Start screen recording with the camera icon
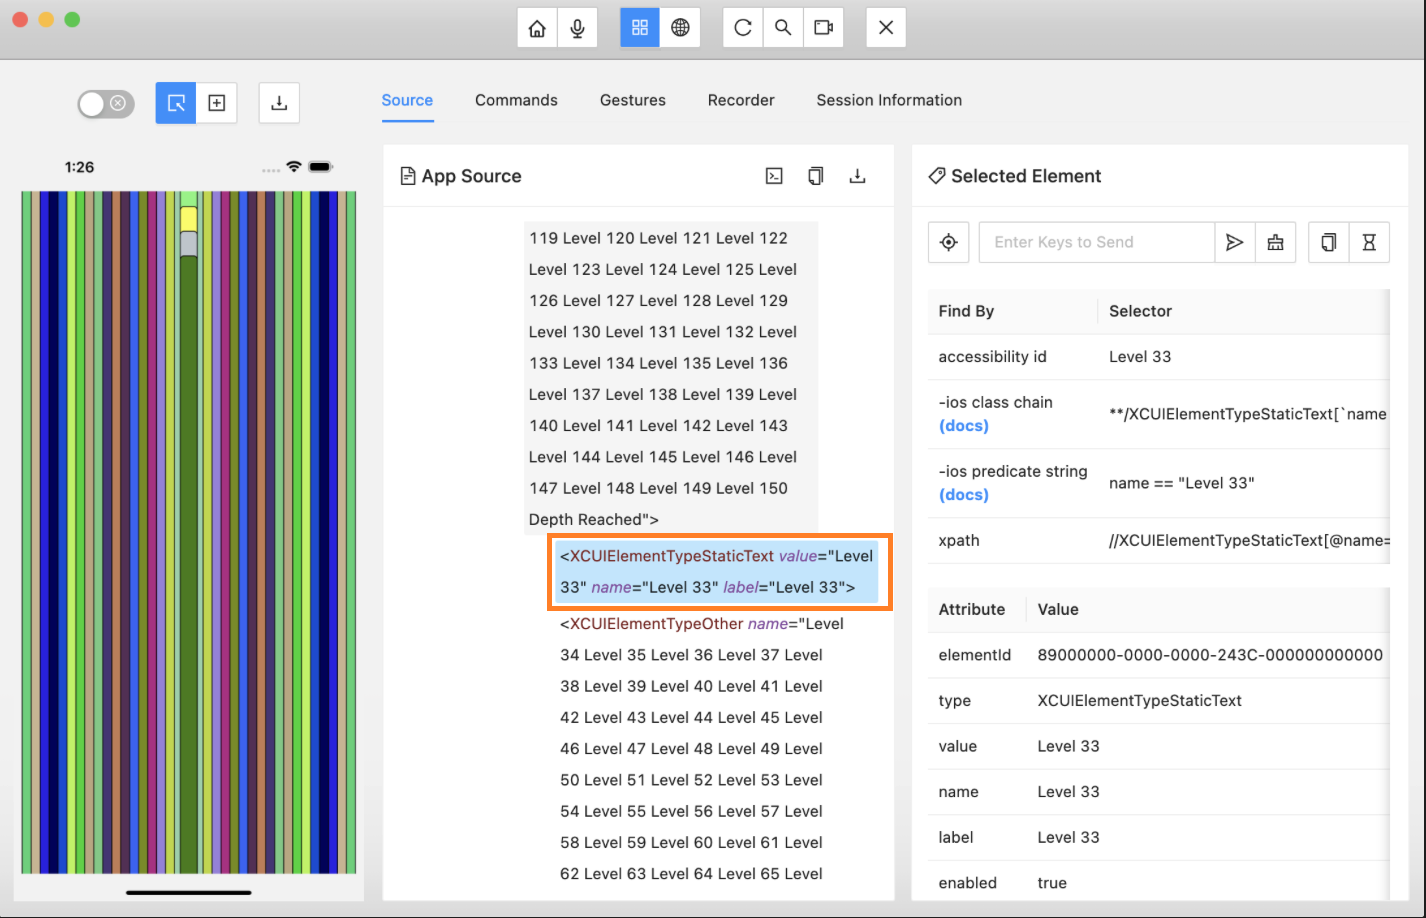1426x918 pixels. pos(823,27)
